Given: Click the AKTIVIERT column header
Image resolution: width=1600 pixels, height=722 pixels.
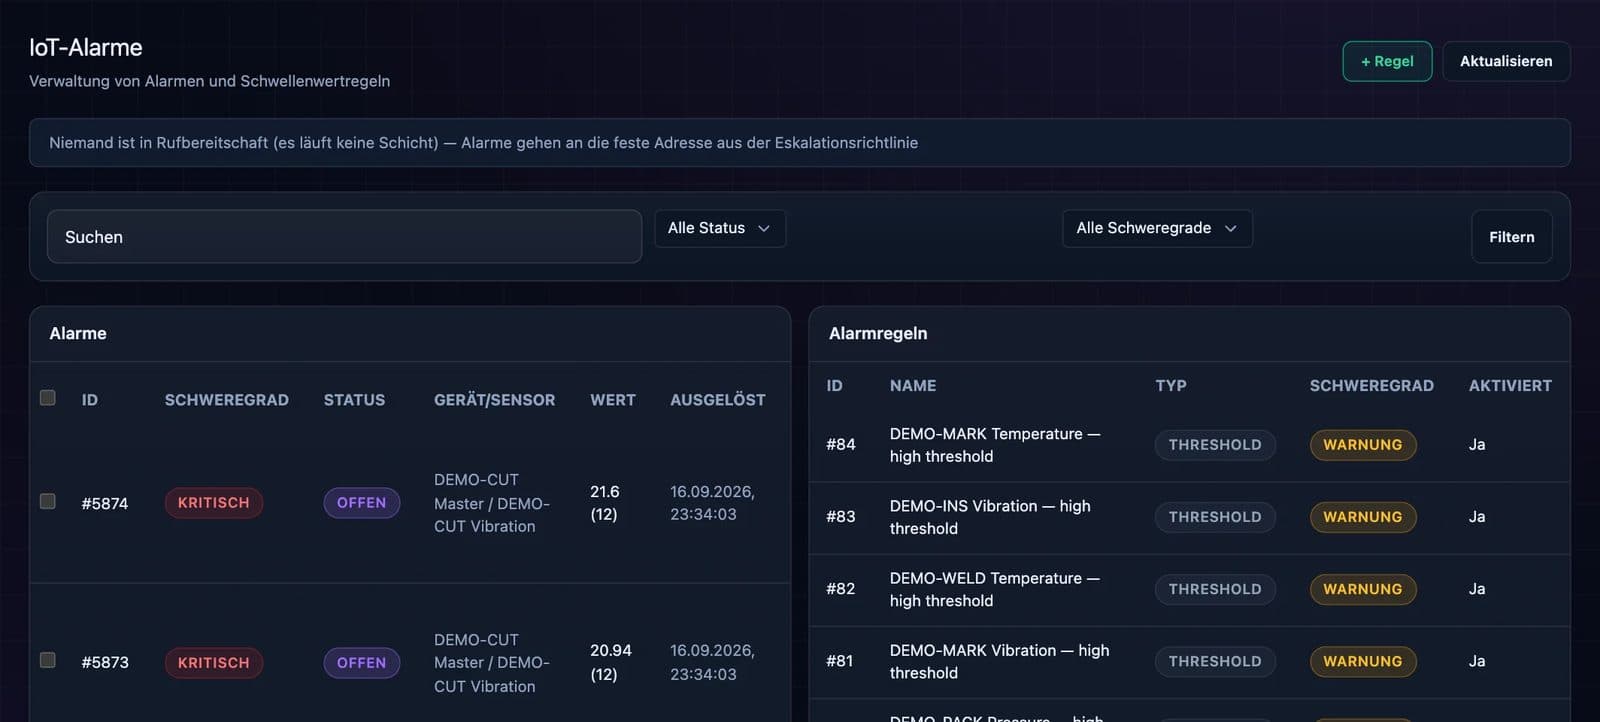Looking at the screenshot, I should pos(1510,386).
